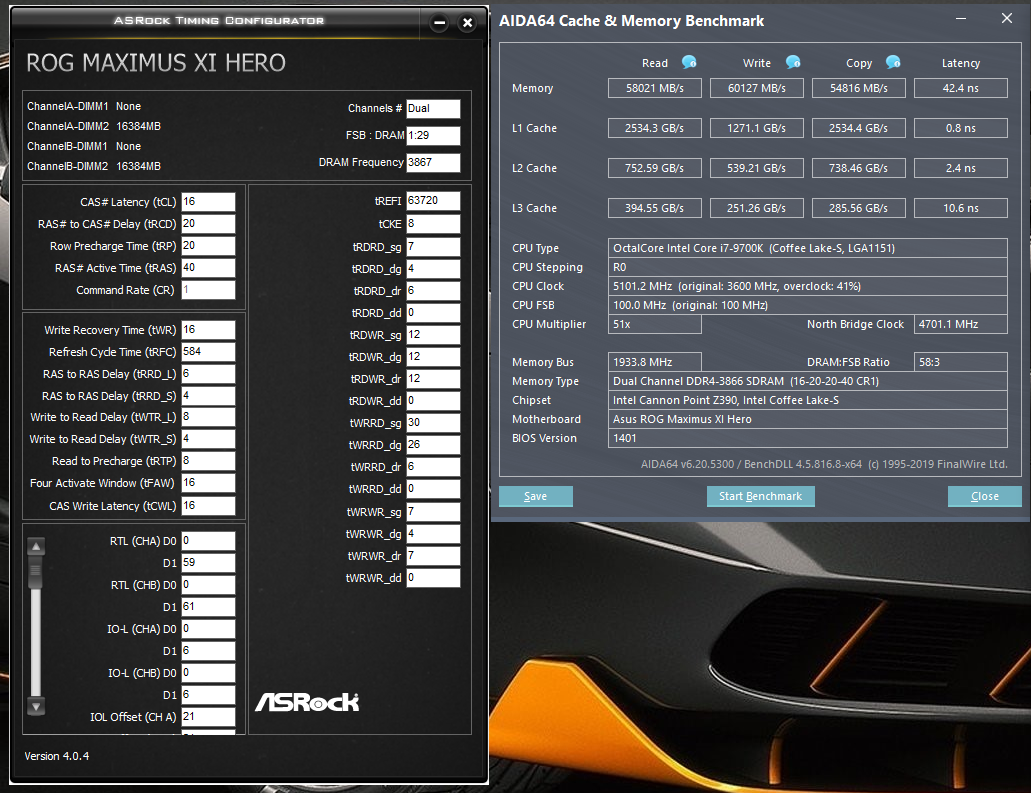Click the Read info bubble icon in AIDA64
This screenshot has width=1031, height=793.
689,62
